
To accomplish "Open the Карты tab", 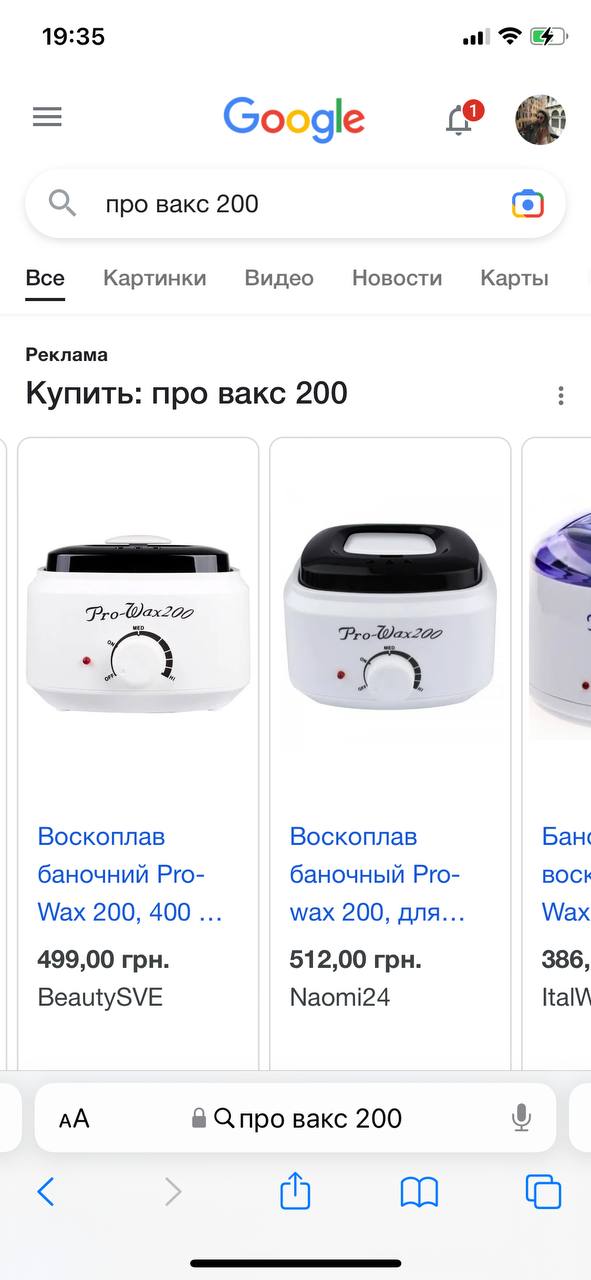I will pos(514,278).
